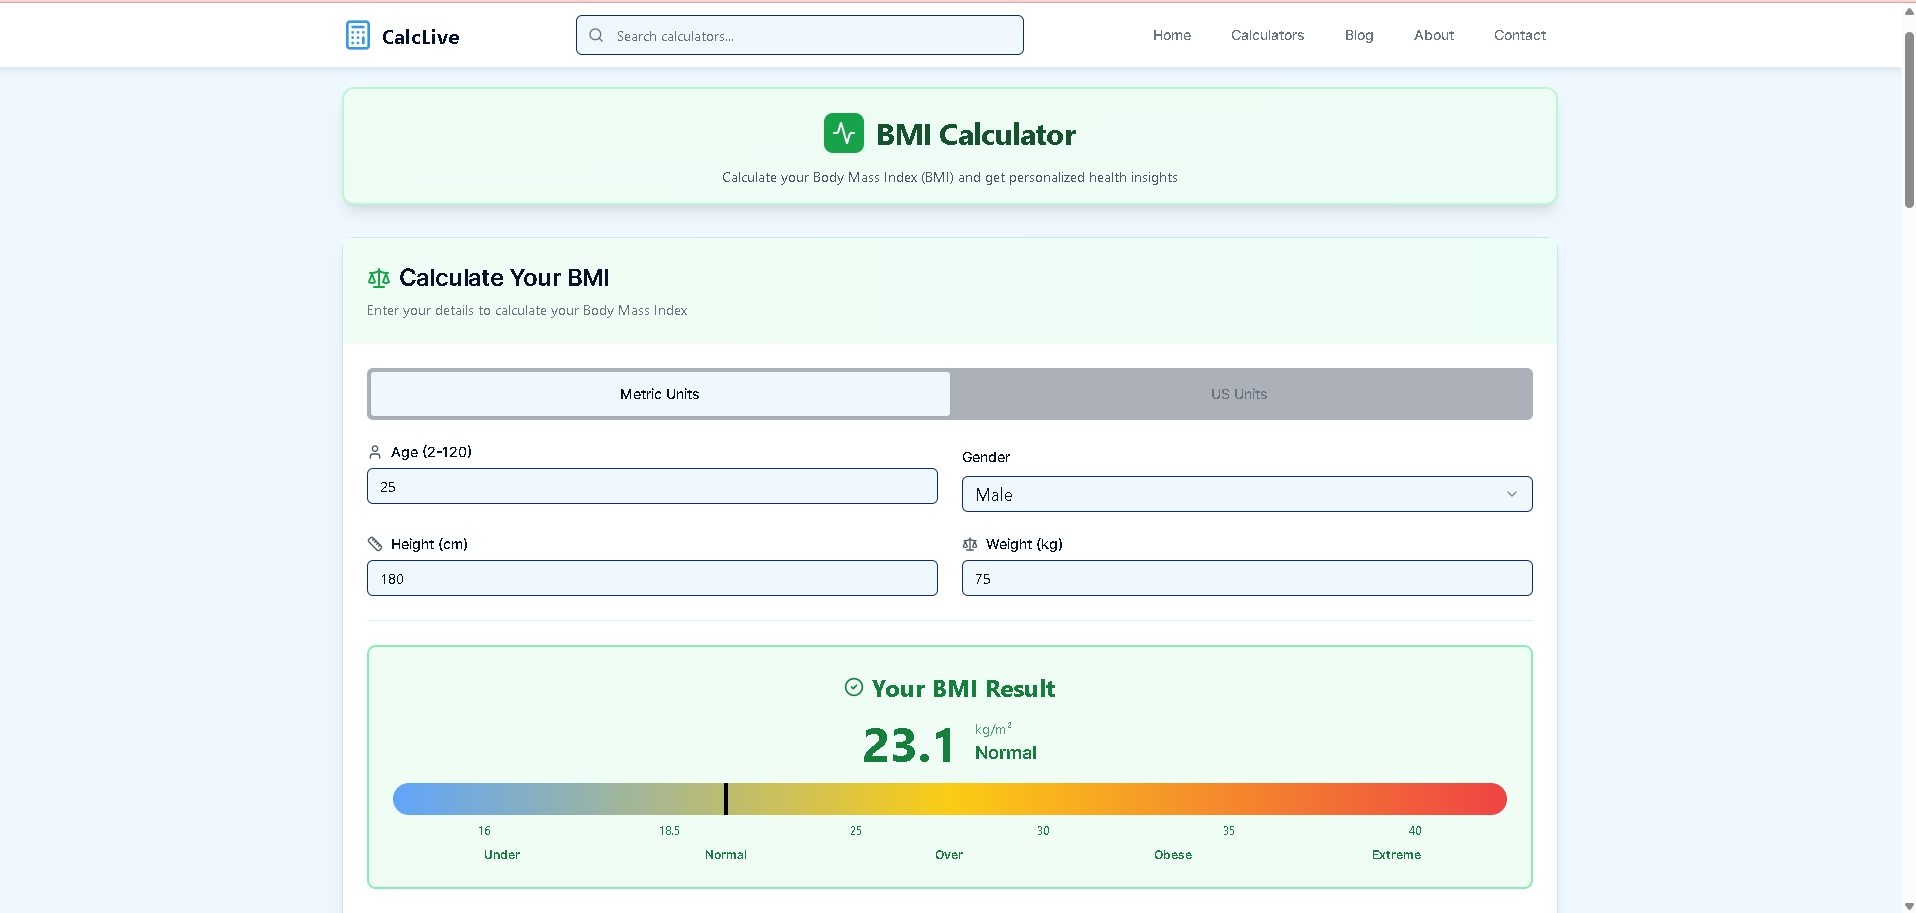1916x913 pixels.
Task: Open the Calculators nav link
Action: coord(1268,35)
